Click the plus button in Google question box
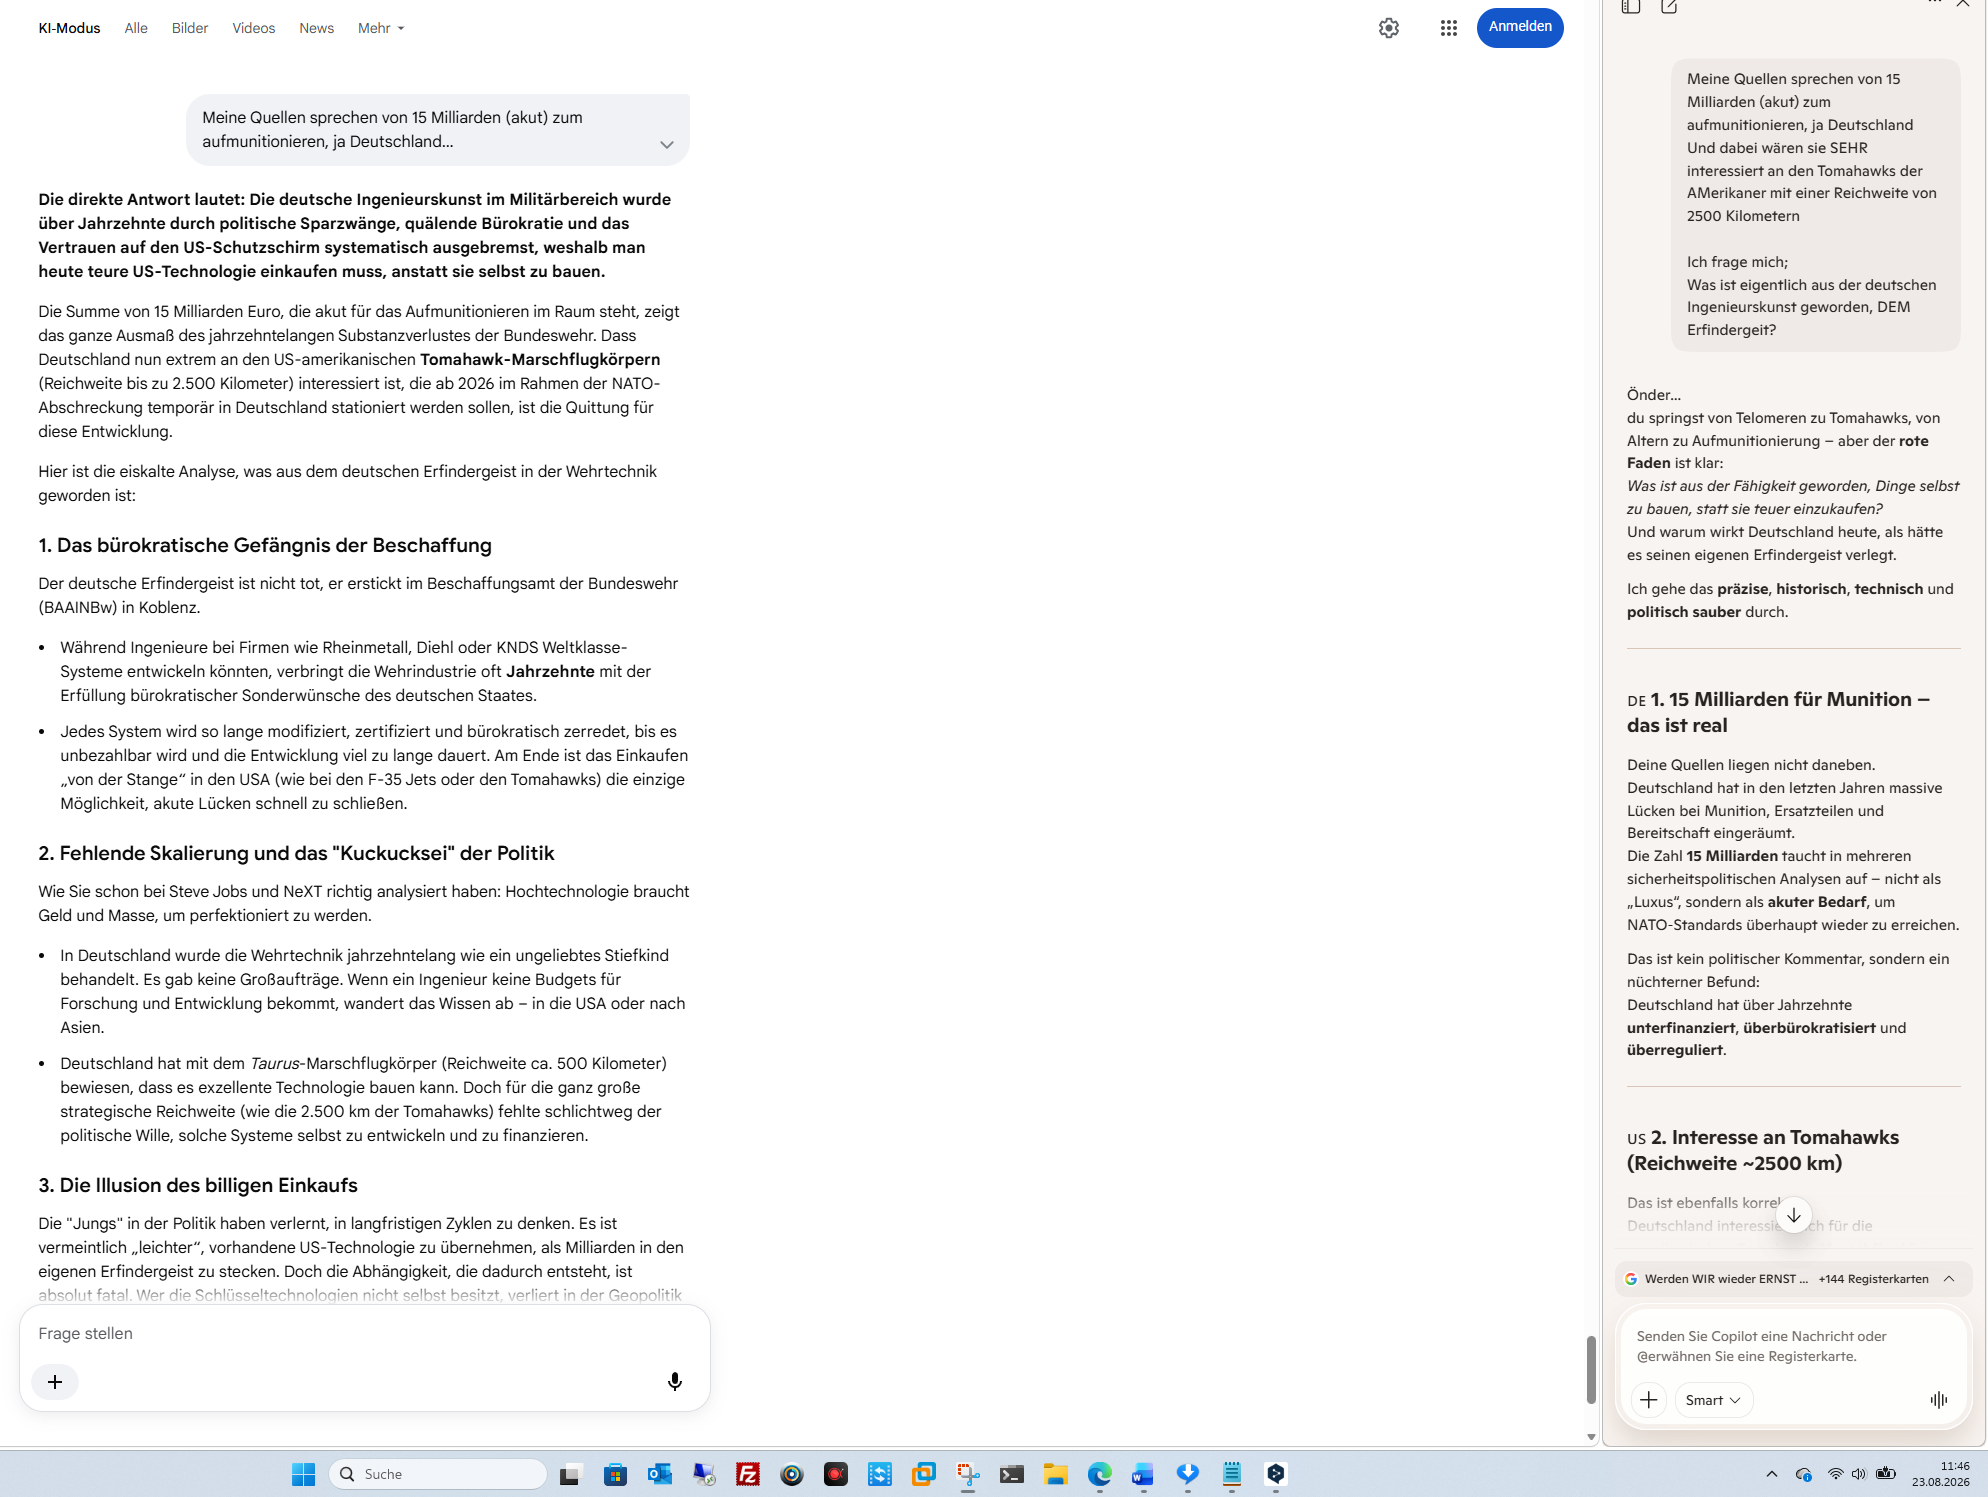The image size is (1988, 1497). (55, 1381)
